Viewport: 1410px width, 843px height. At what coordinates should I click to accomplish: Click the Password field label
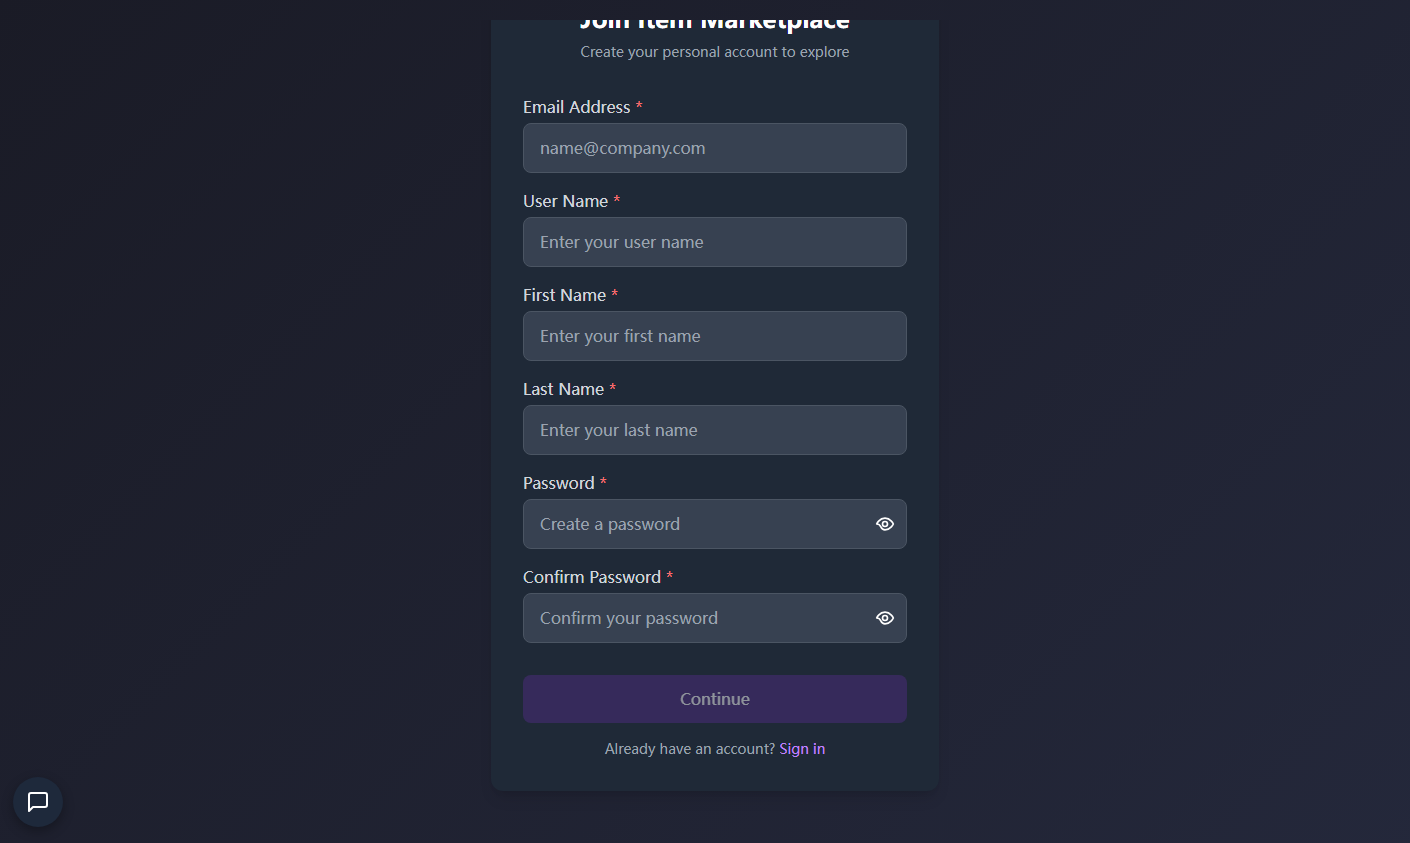tap(558, 483)
